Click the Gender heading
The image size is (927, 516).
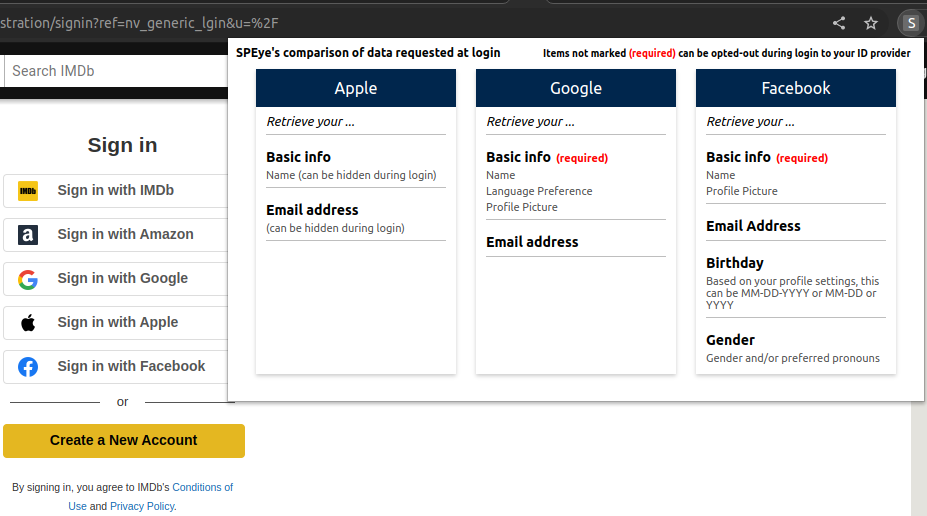(x=730, y=340)
